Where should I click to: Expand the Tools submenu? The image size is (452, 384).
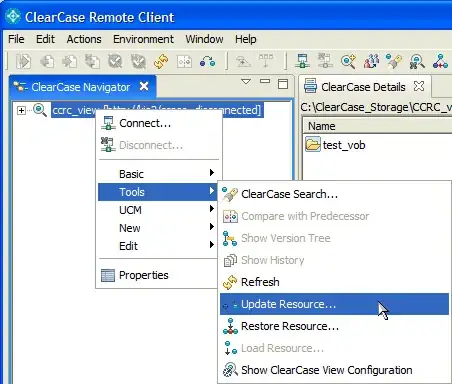tap(159, 192)
